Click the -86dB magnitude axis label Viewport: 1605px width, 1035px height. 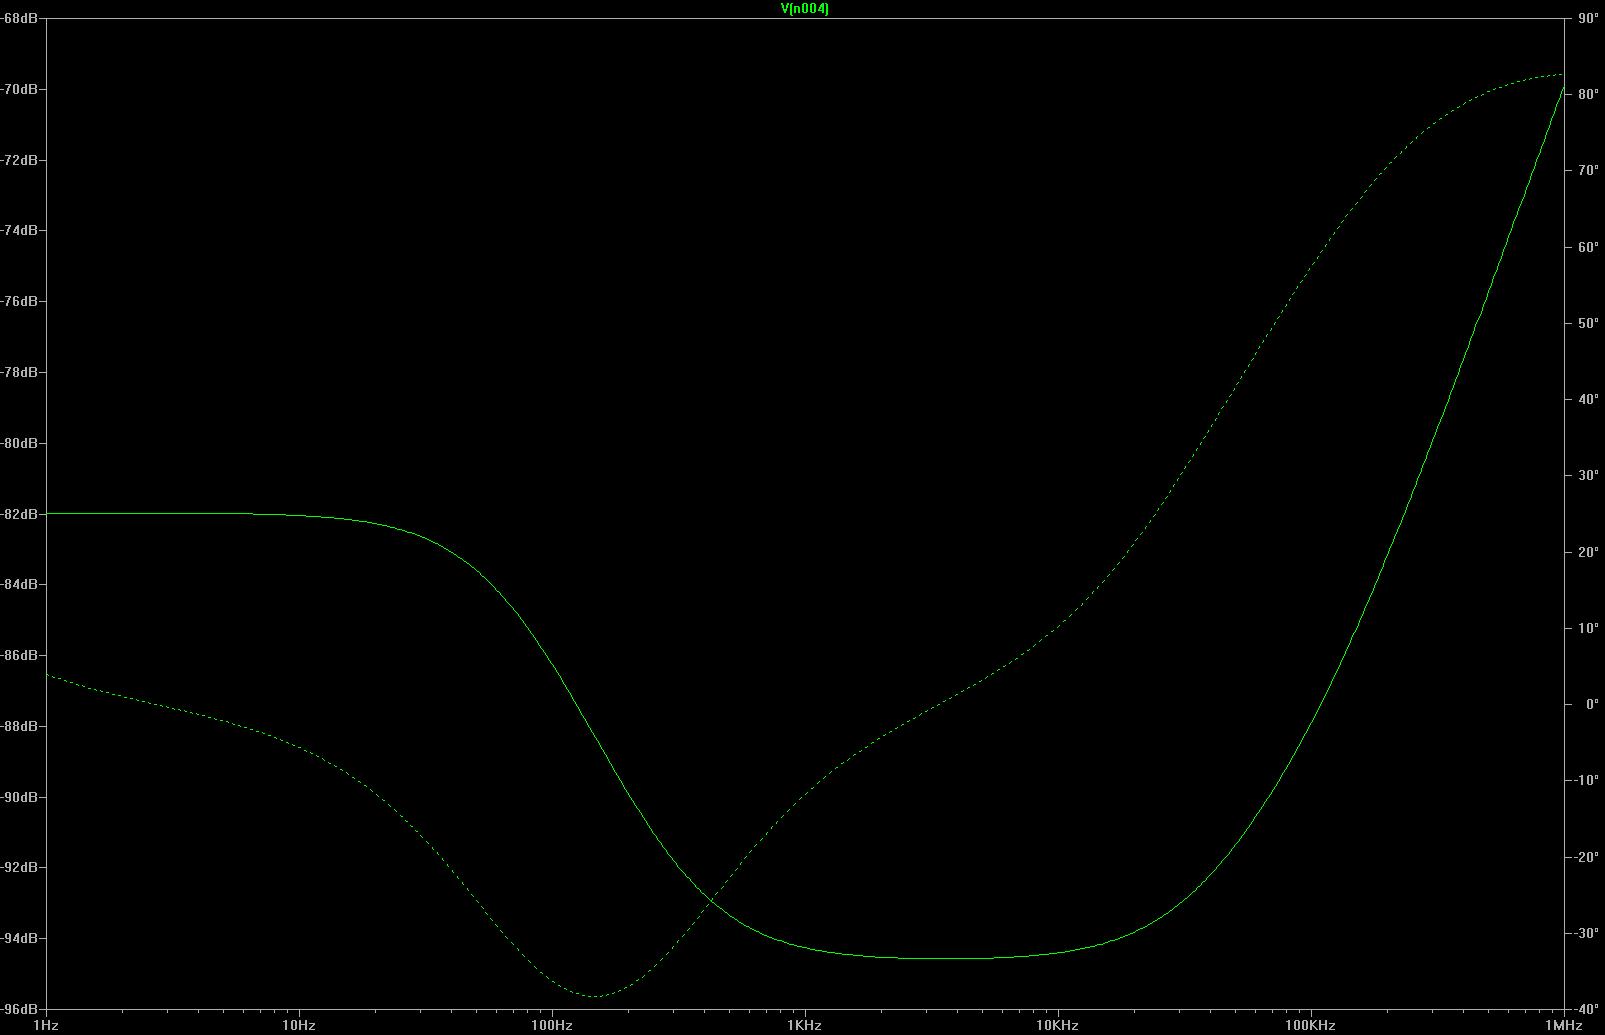[20, 656]
